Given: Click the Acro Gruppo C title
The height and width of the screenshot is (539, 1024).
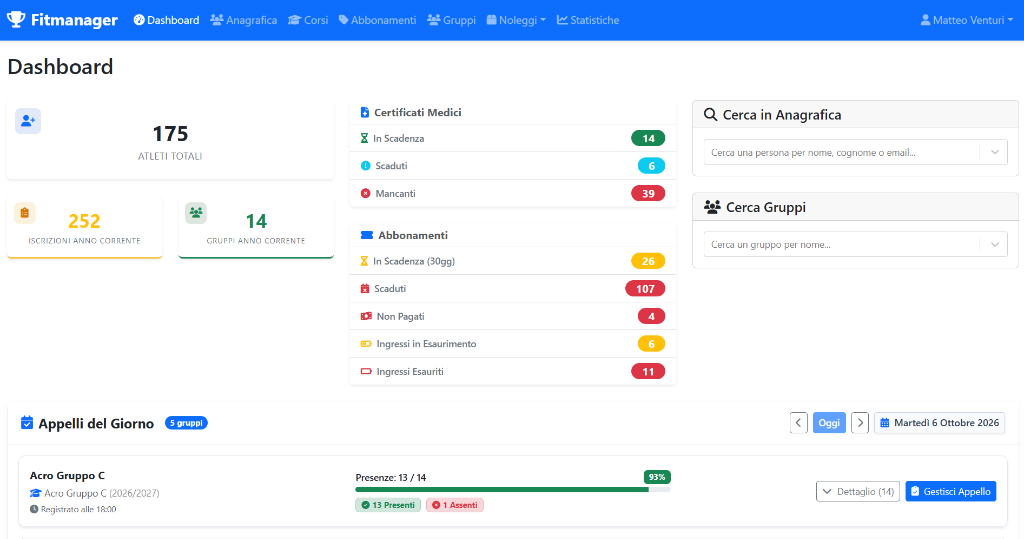Looking at the screenshot, I should pos(67,476).
